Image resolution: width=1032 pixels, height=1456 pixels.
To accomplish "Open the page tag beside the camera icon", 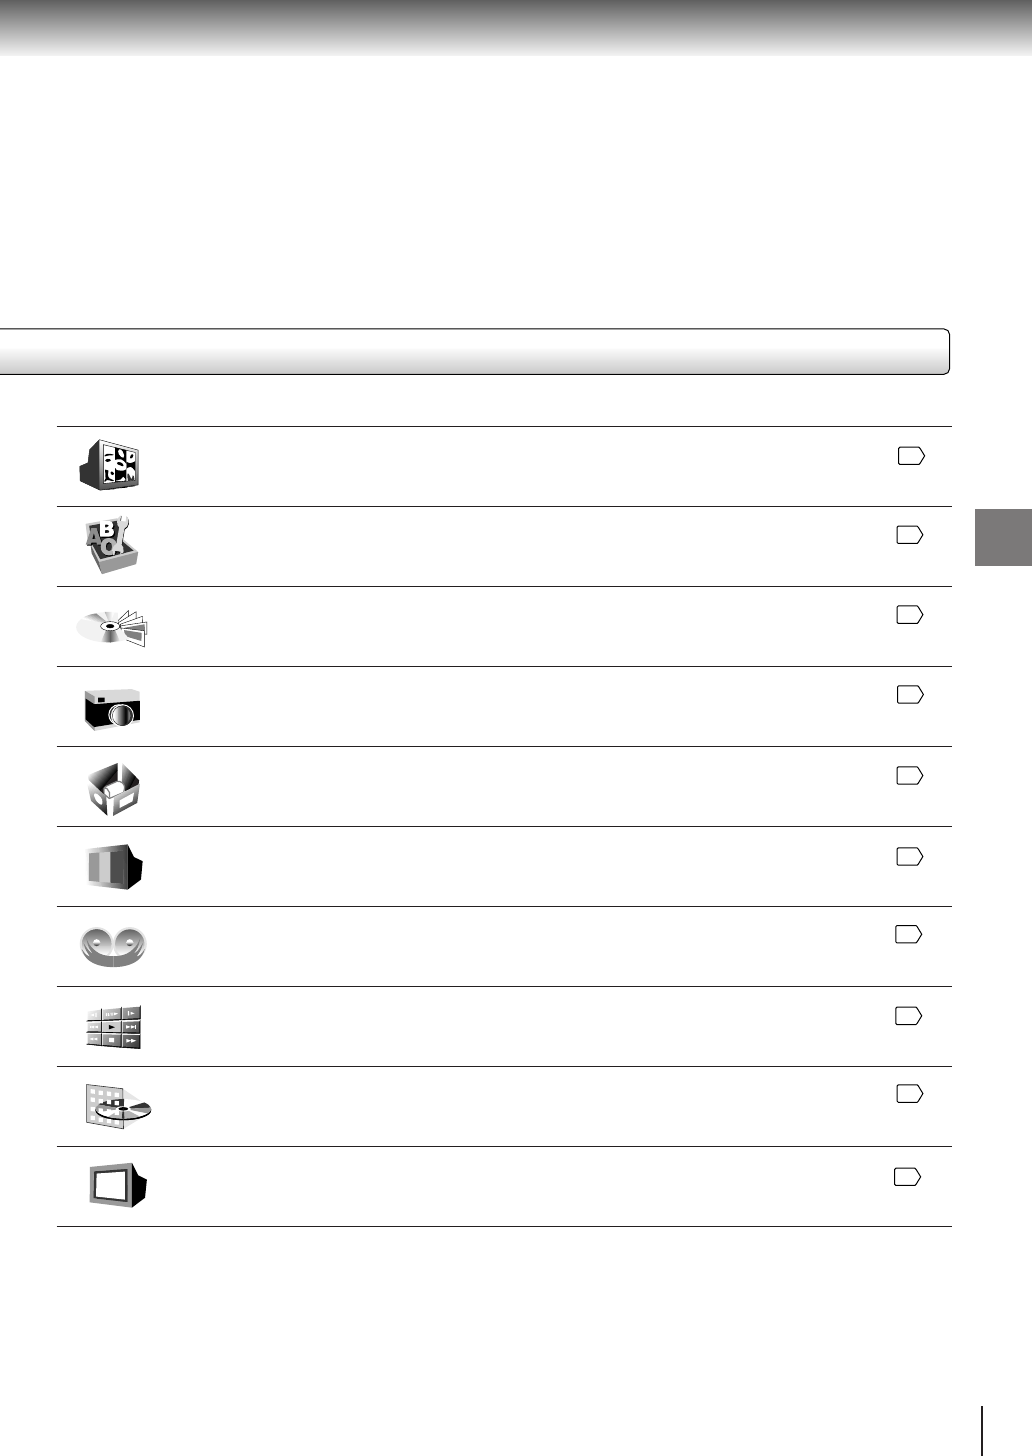I will (910, 694).
